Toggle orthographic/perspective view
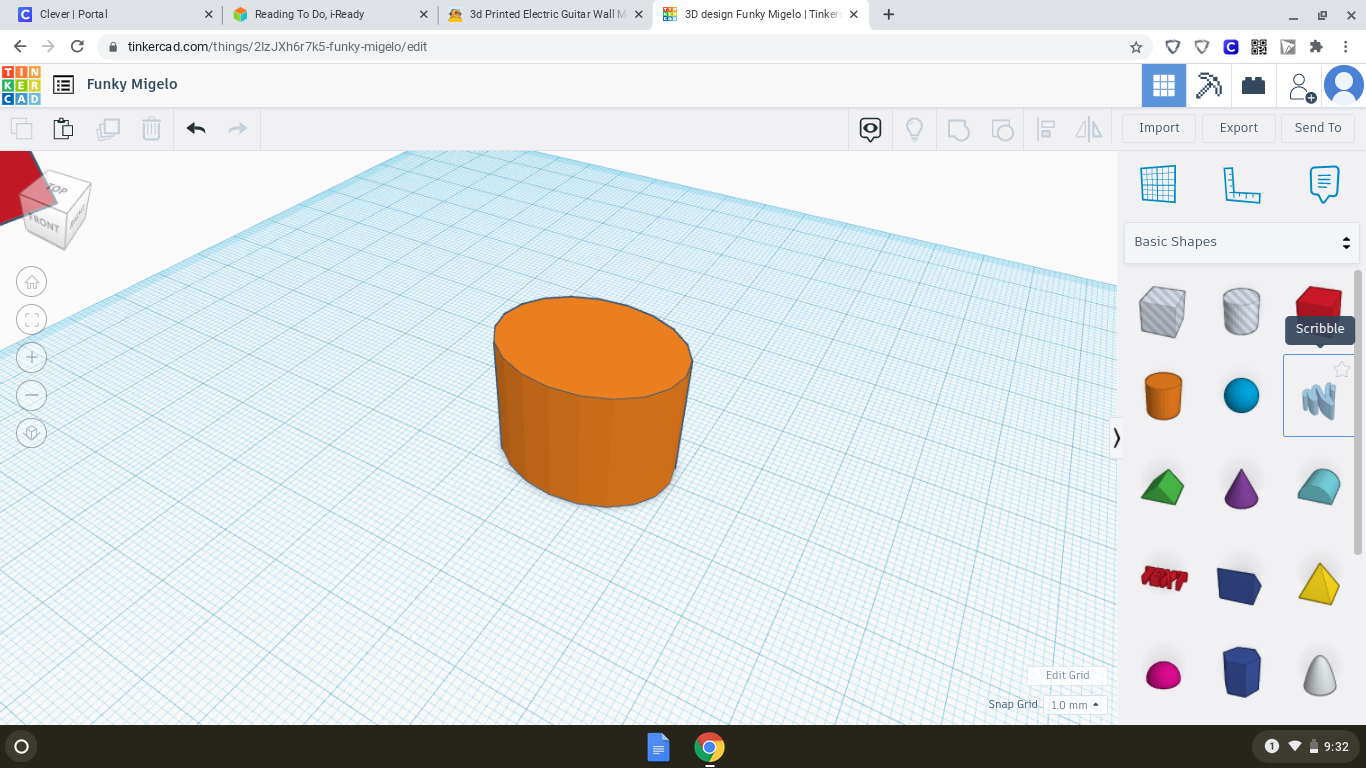 32,433
